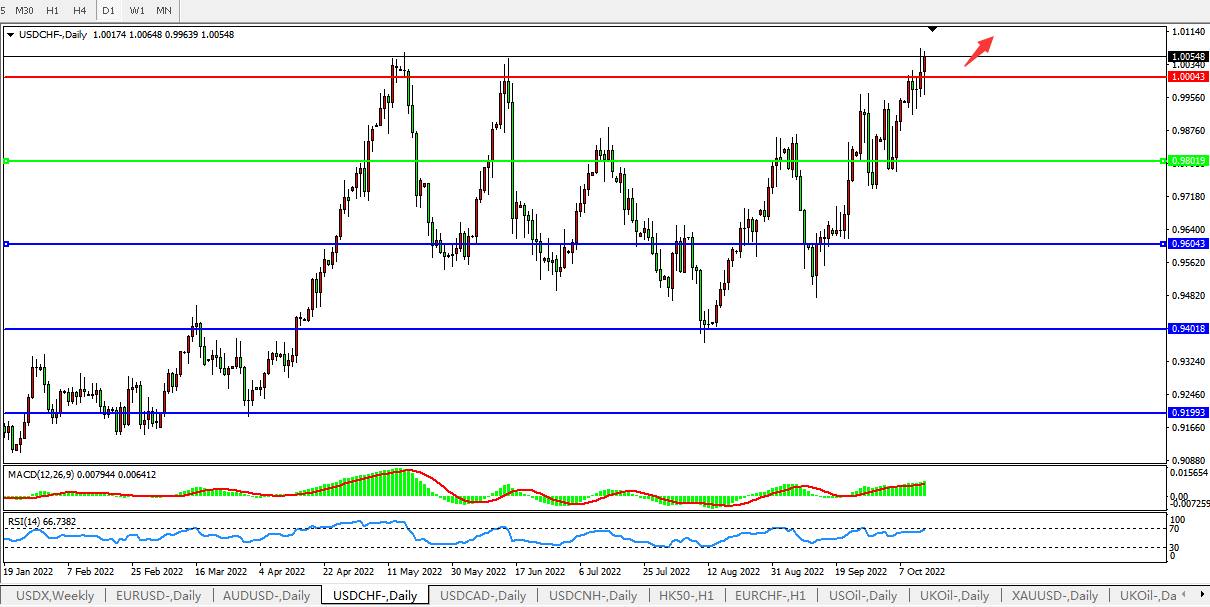Click the blue 0.91993 support line label

(x=1188, y=413)
